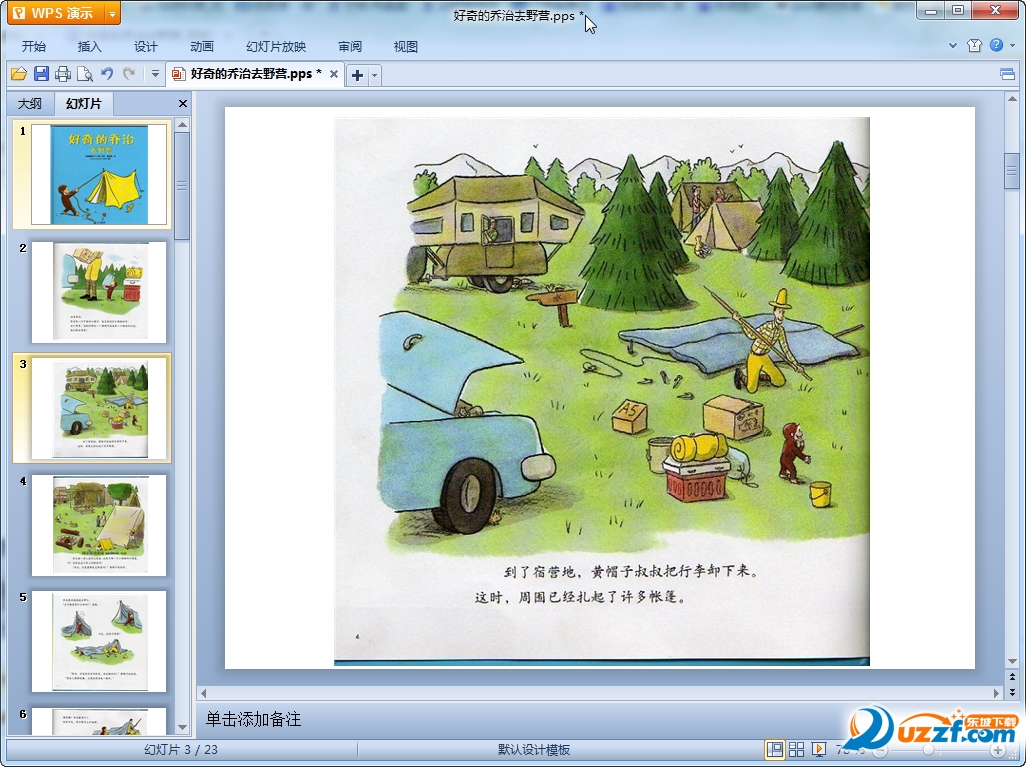Go to previous slide double-arrow button

point(1012,677)
